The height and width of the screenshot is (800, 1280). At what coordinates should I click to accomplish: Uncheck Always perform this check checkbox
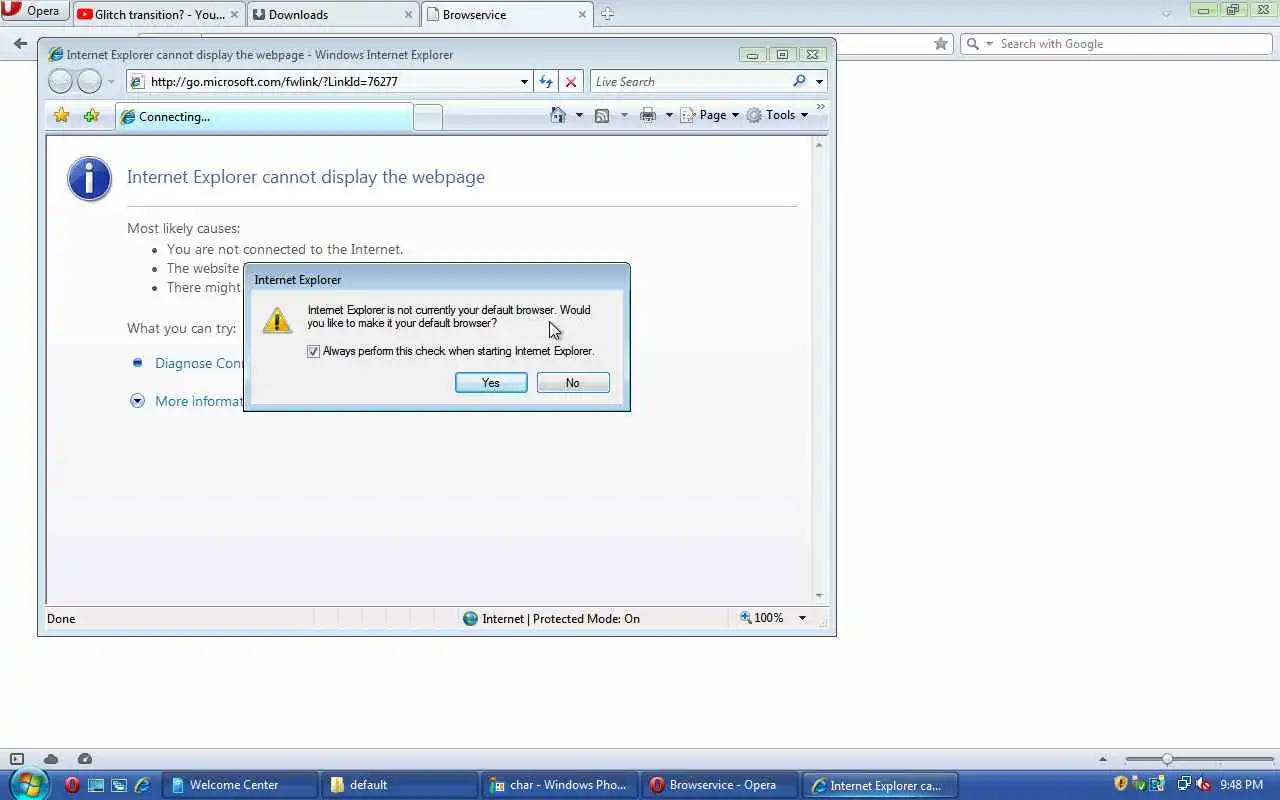[313, 352]
